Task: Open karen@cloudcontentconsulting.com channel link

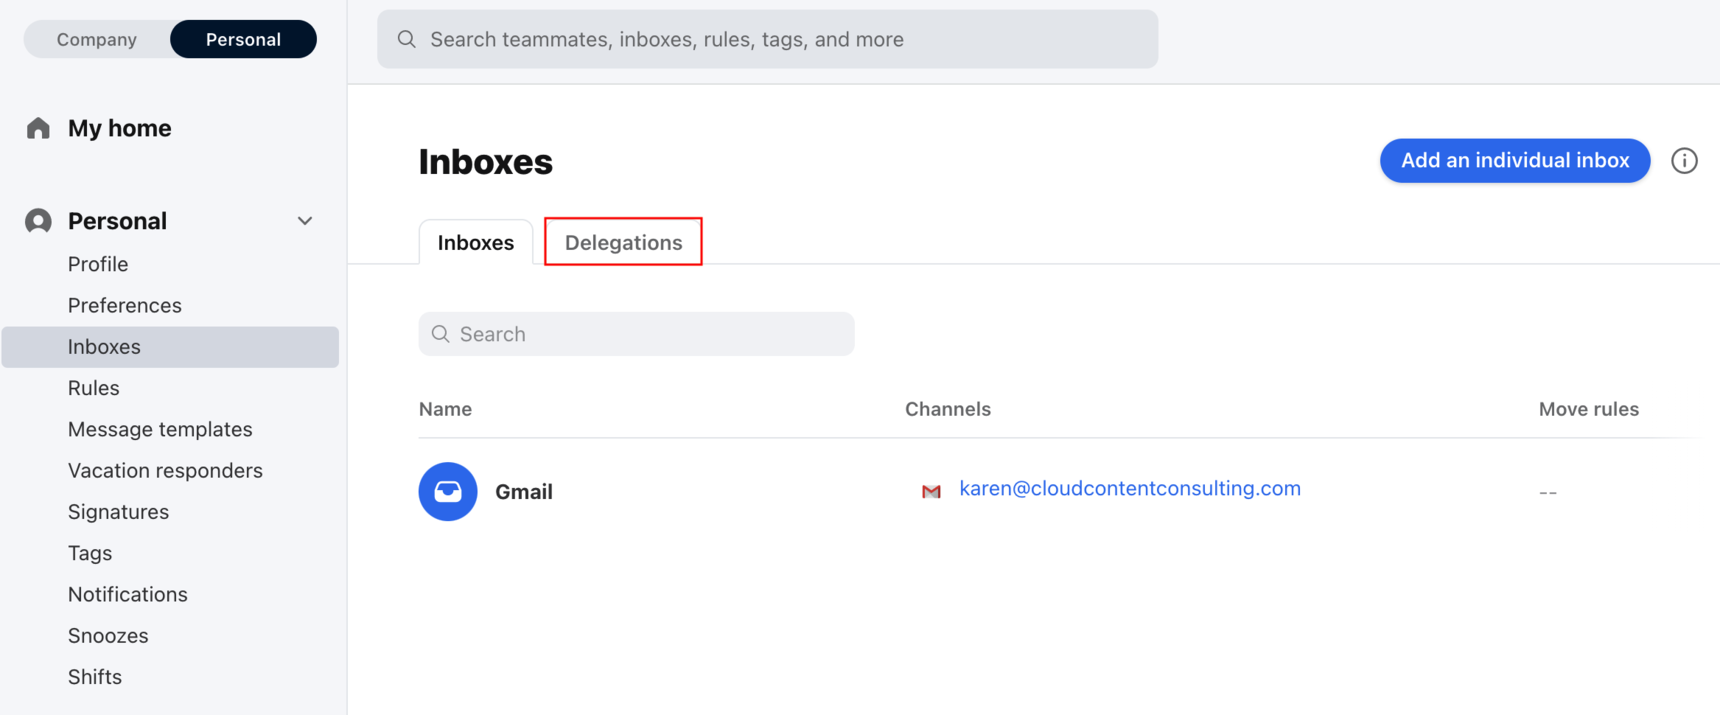Action: pos(1129,489)
